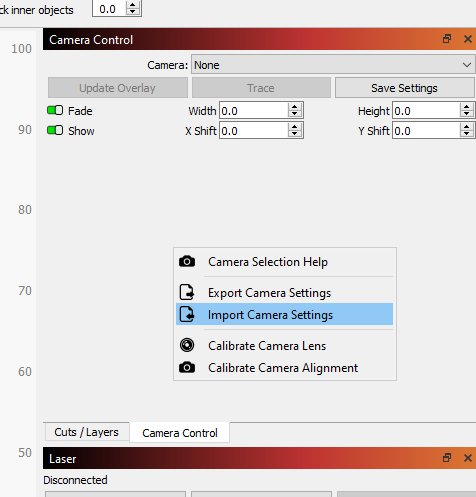
Task: Toggle the Fade switch off
Action: 55,110
